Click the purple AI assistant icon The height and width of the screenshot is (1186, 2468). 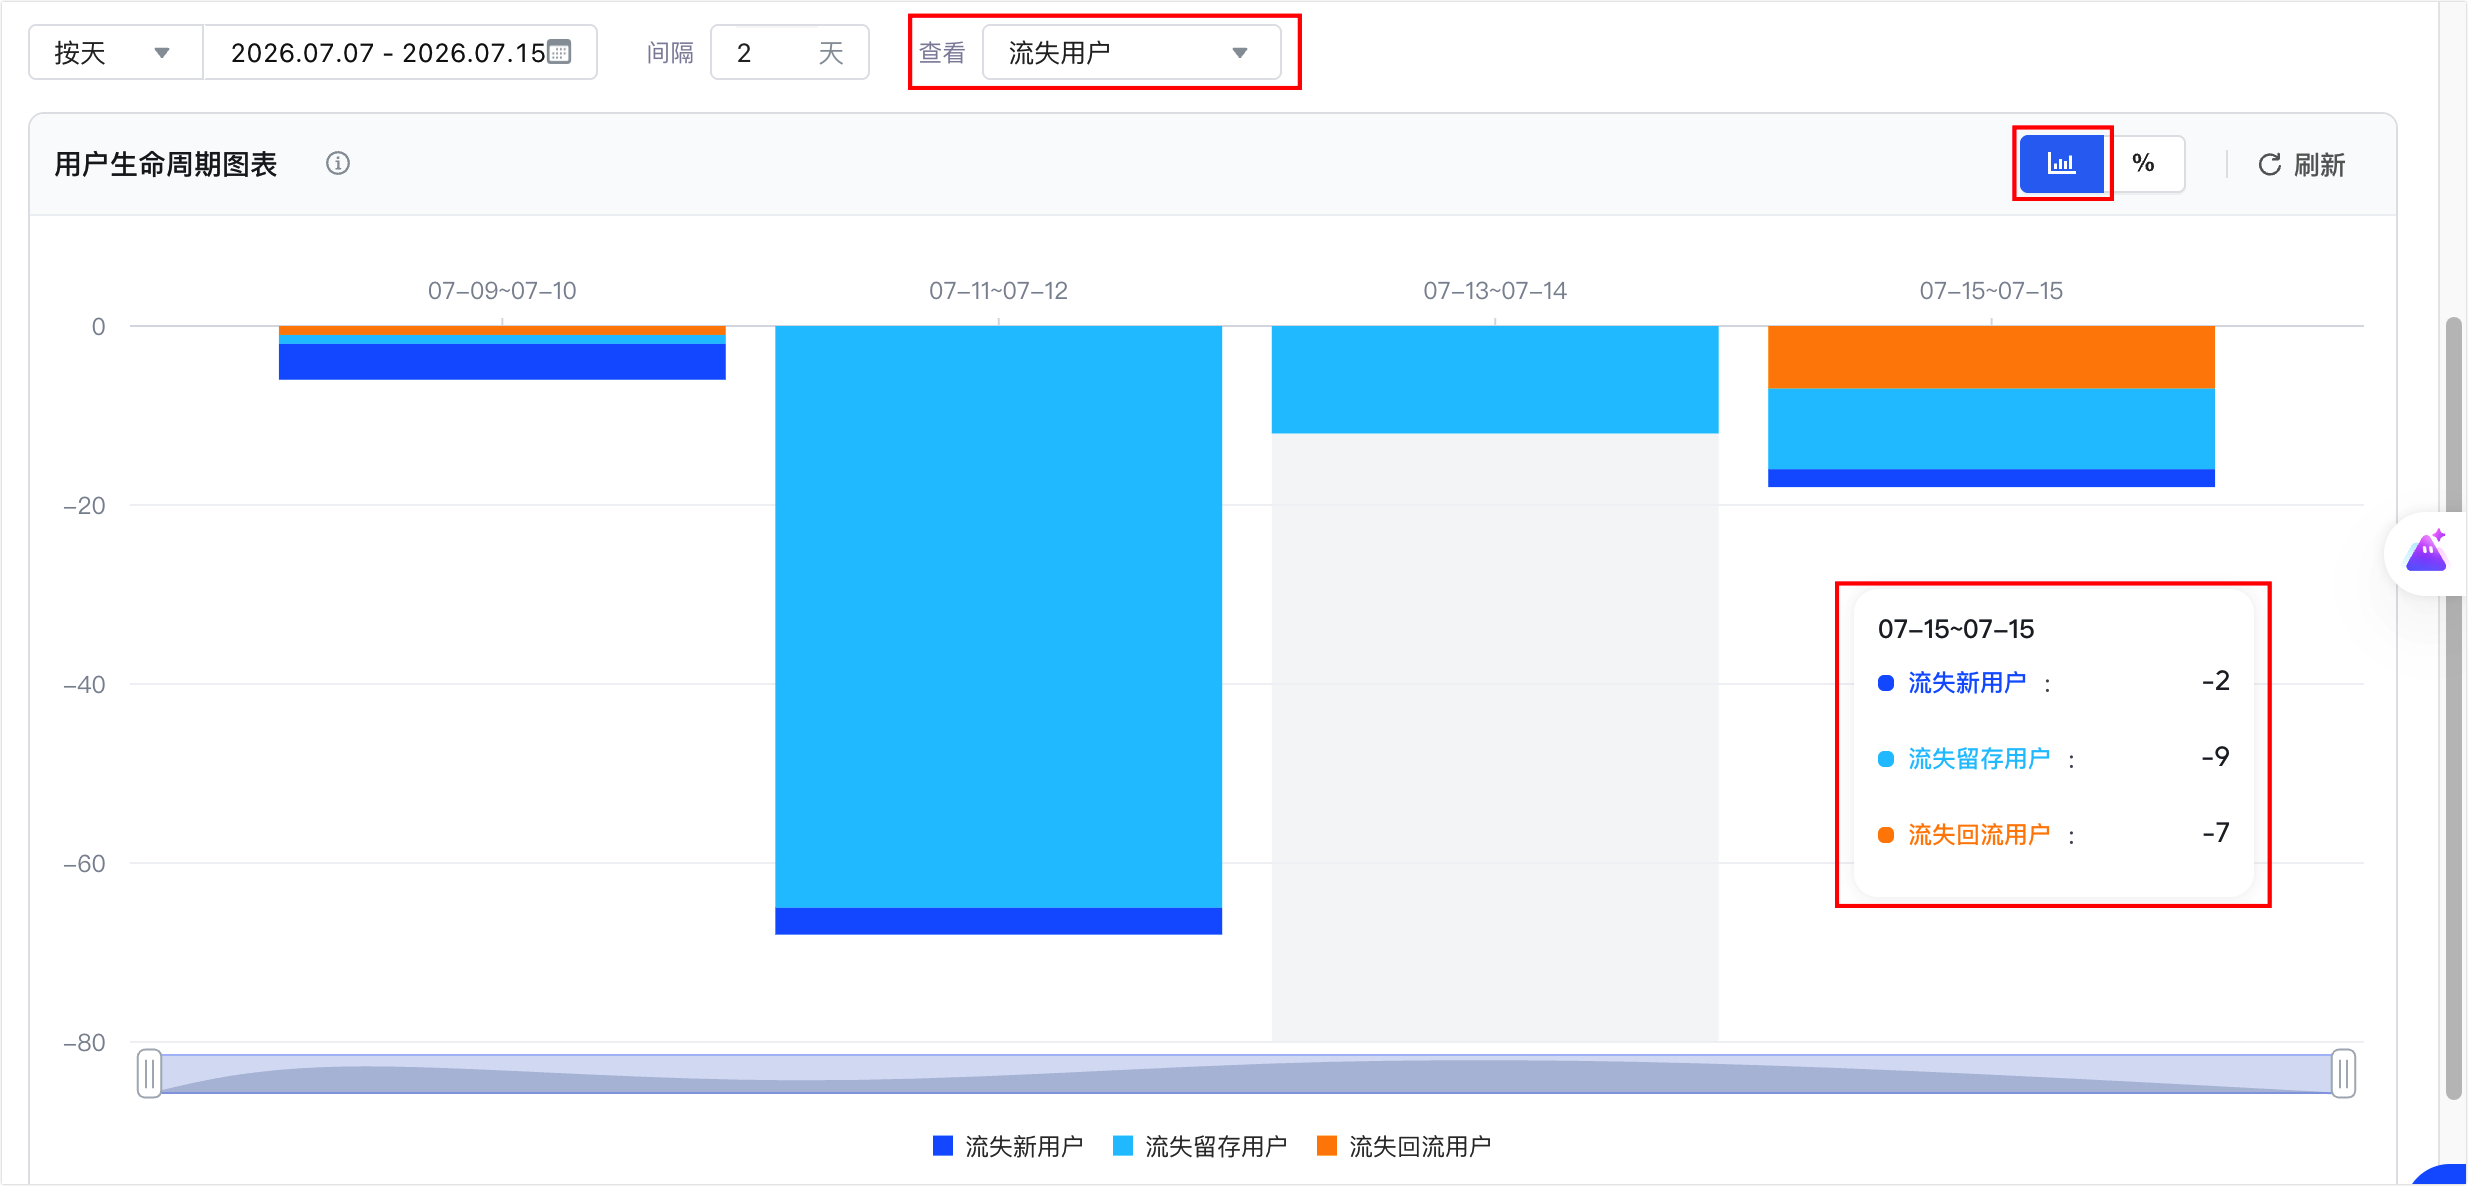(2426, 552)
